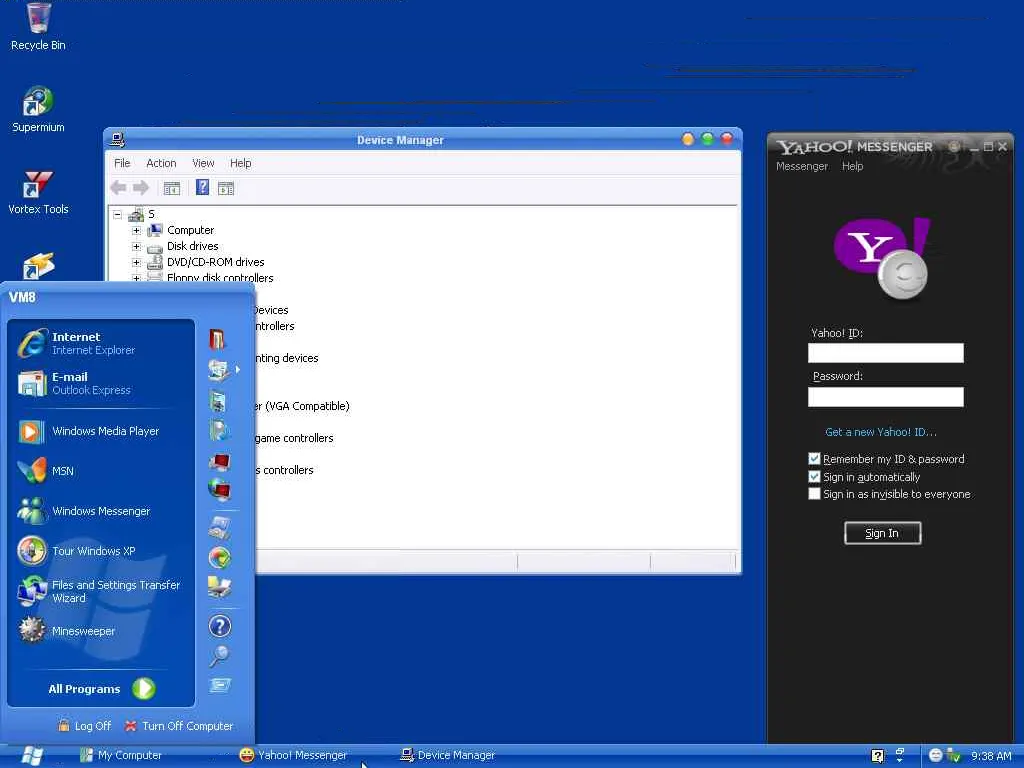The width and height of the screenshot is (1024, 768).
Task: Show hidden taskbar toolbar items via double-window arrow
Action: (x=900, y=755)
